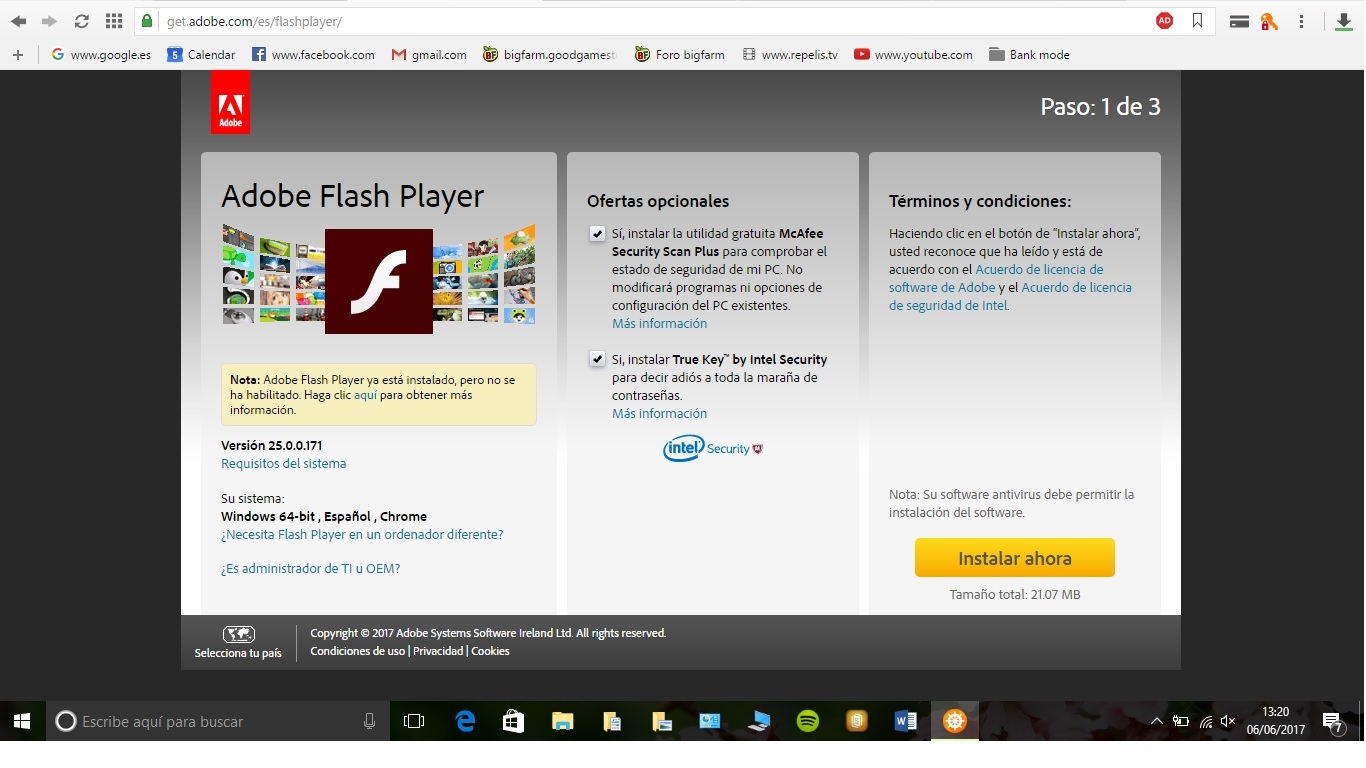
Task: Open the downloads arrow icon
Action: click(x=1344, y=21)
